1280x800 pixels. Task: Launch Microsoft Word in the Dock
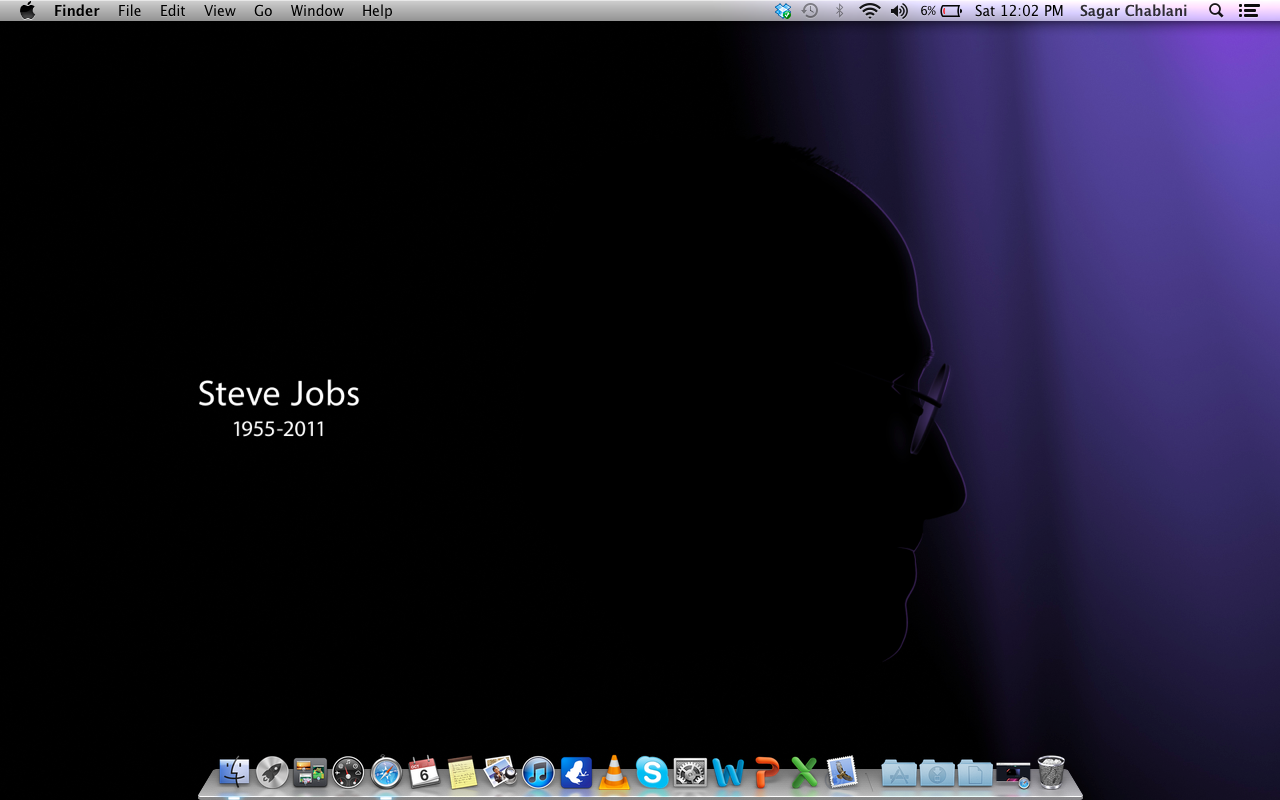click(728, 772)
